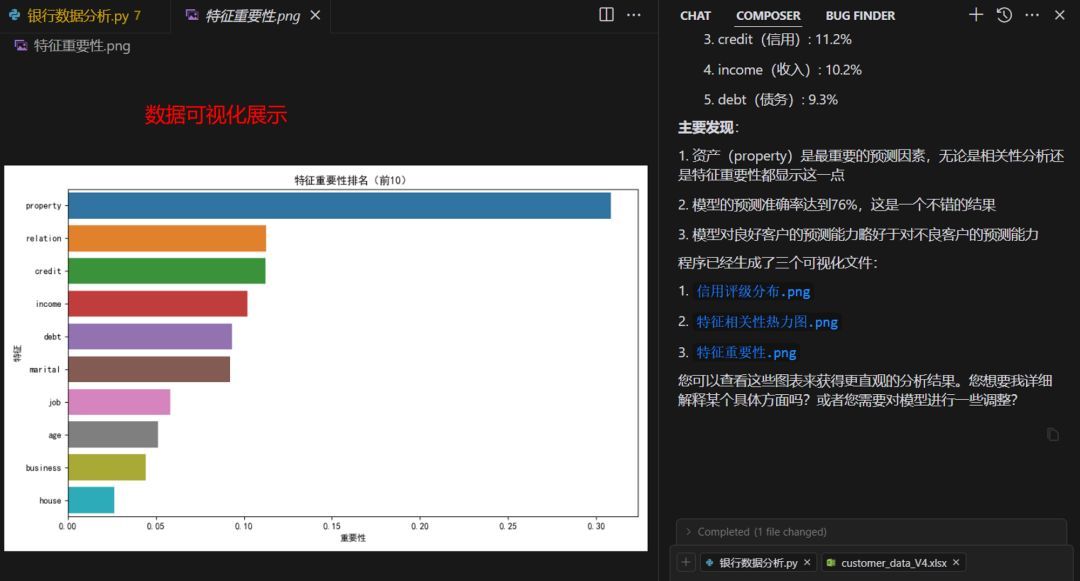Open a new Composer session with the plus icon

point(975,15)
